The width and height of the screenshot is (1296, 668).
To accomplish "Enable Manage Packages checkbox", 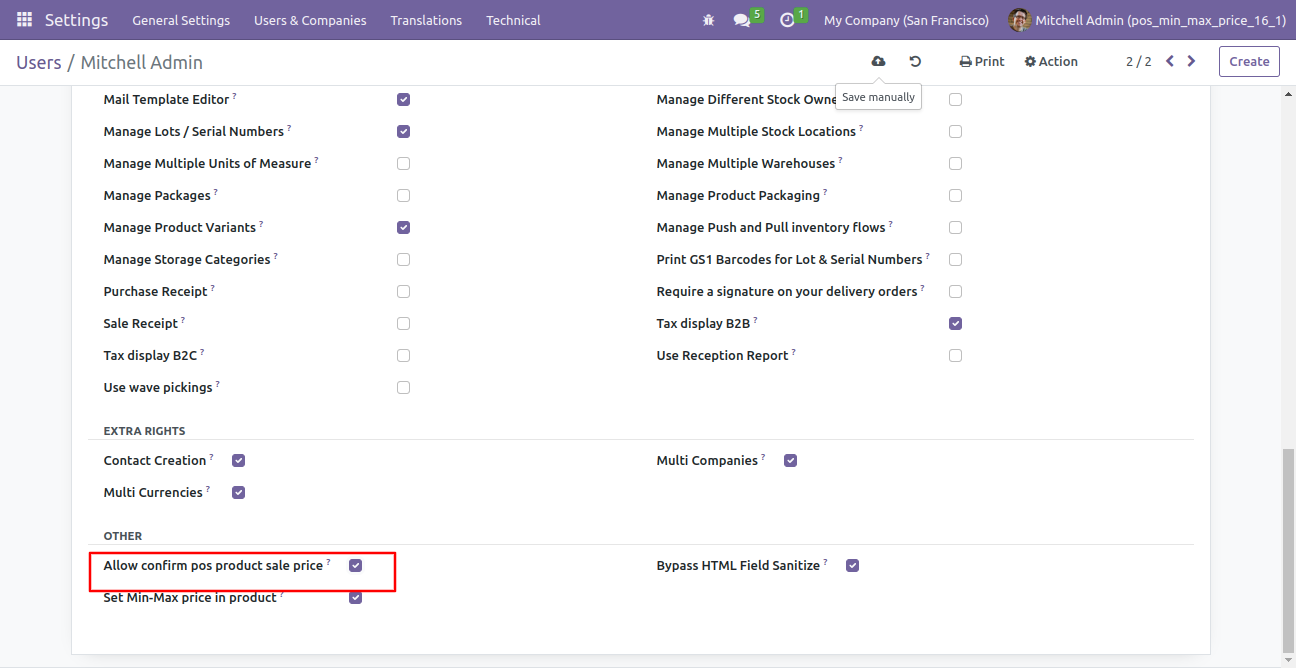I will point(403,196).
